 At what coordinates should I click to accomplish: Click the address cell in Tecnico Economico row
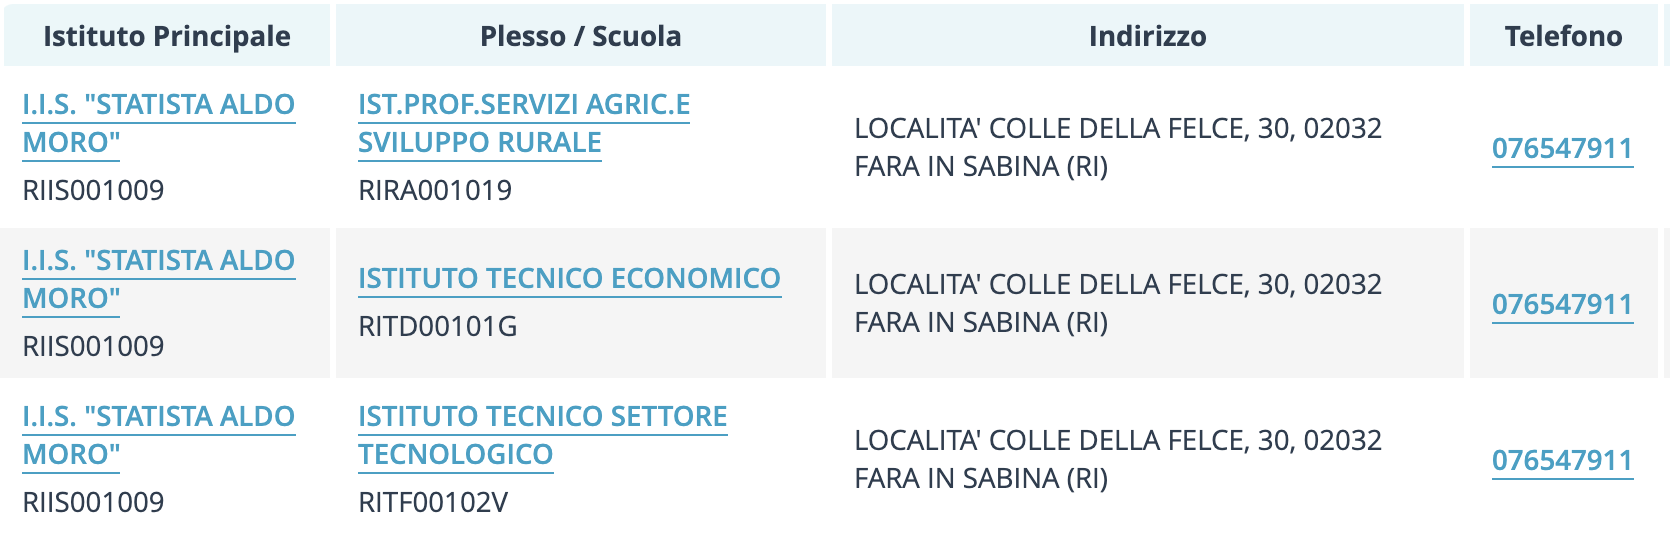click(x=1148, y=303)
